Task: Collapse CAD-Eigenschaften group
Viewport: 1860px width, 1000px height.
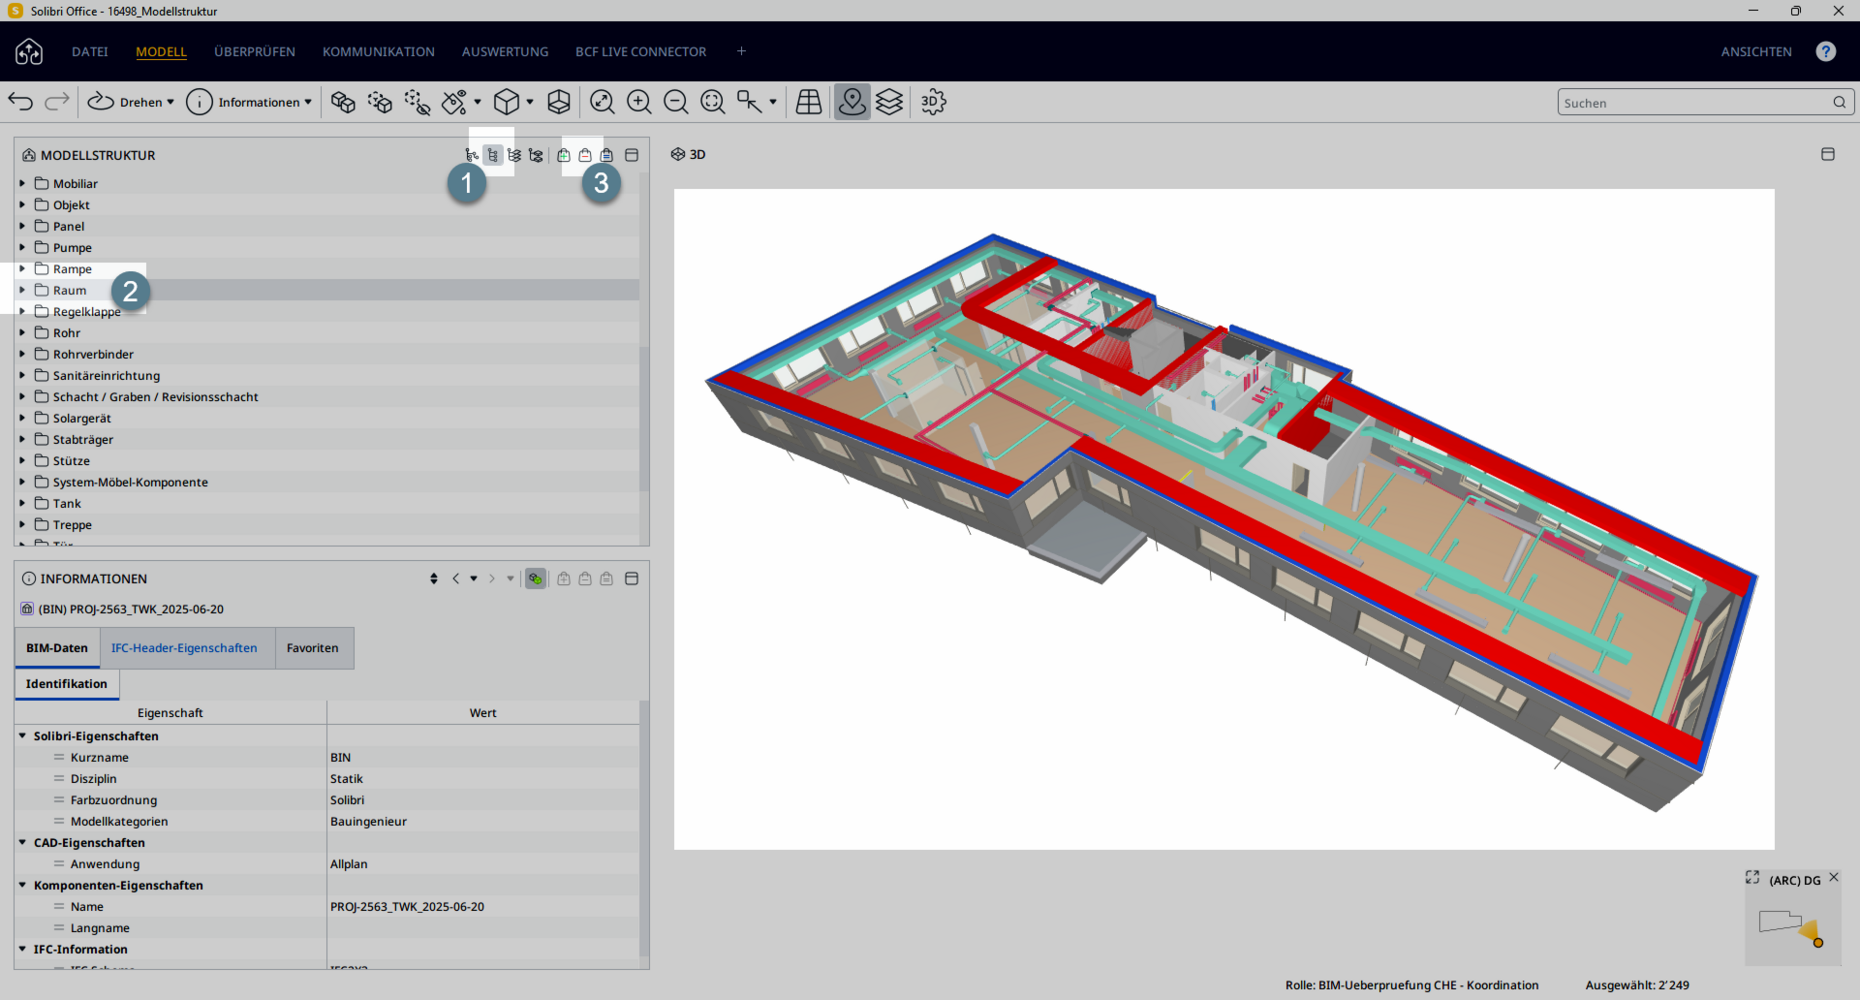Action: 22,842
